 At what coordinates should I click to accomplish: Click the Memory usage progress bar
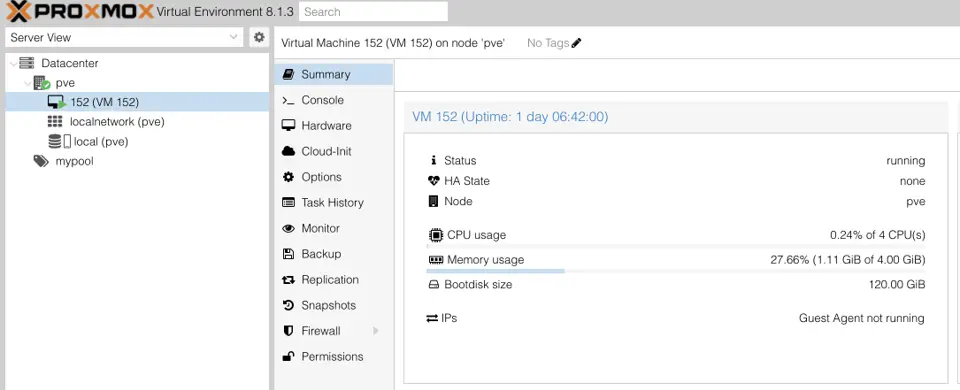[676, 271]
